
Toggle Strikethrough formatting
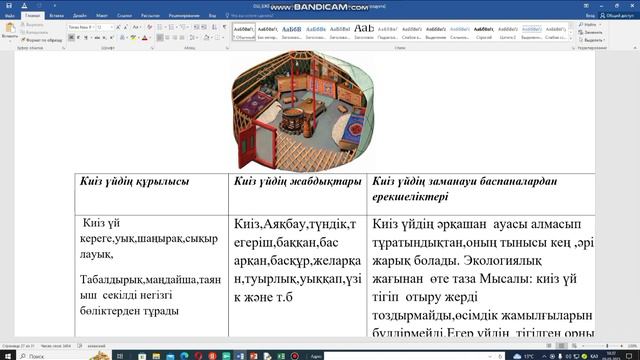(x=97, y=38)
